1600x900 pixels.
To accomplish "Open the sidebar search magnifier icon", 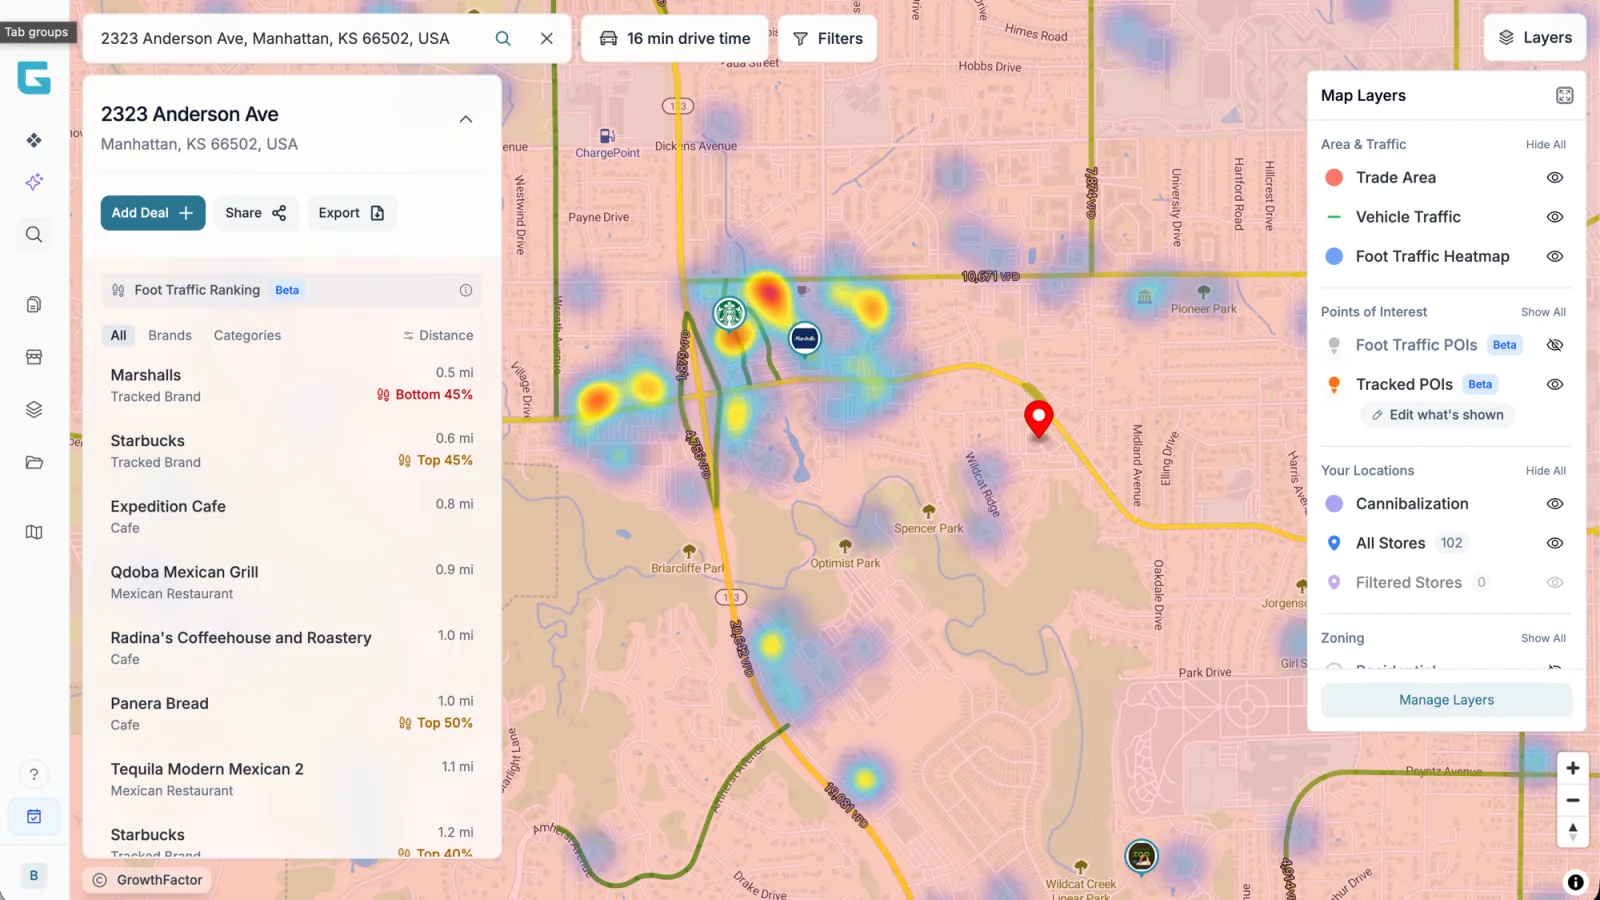I will [x=34, y=235].
